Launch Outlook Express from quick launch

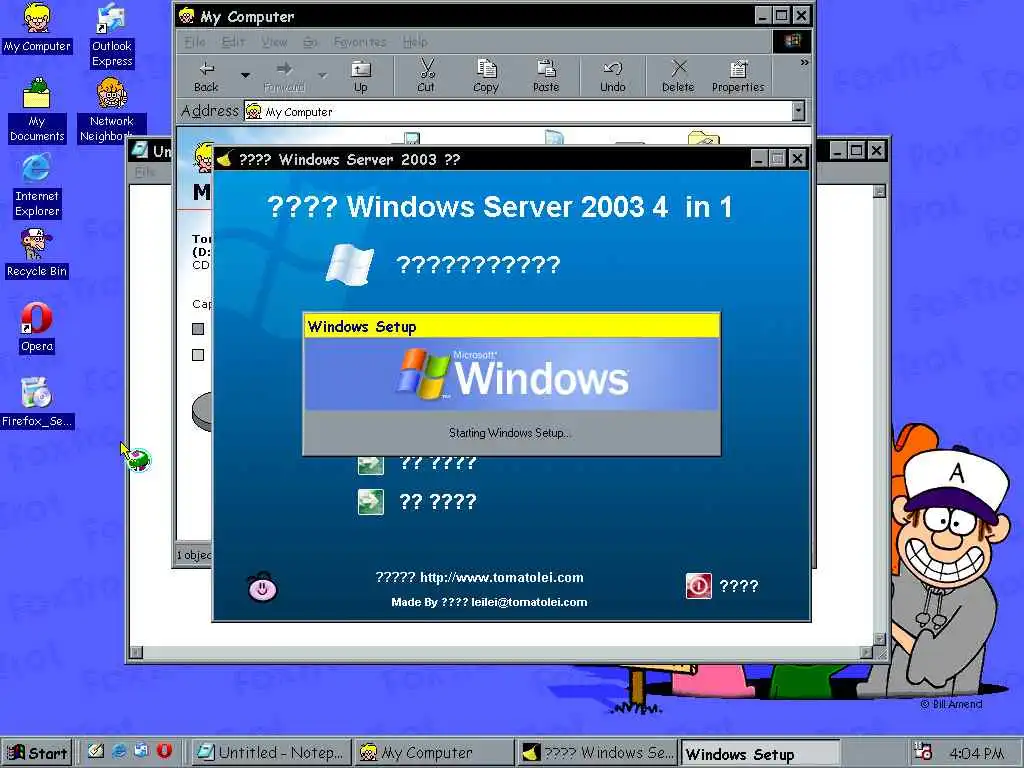pyautogui.click(x=141, y=751)
